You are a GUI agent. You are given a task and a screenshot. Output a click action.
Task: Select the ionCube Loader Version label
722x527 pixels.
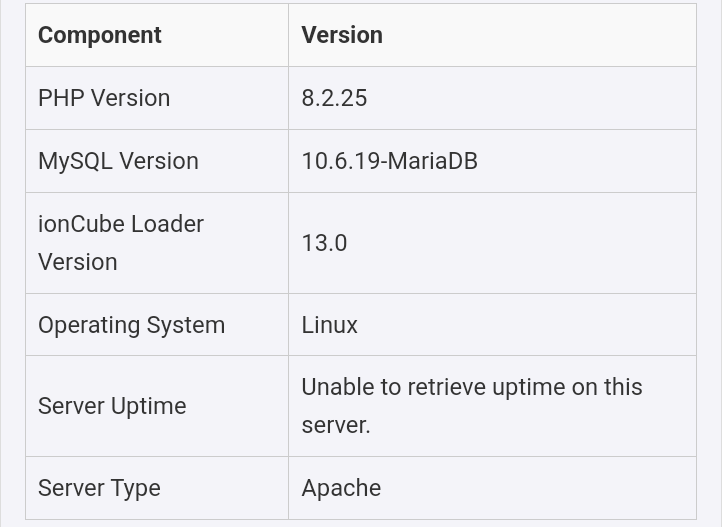point(120,243)
